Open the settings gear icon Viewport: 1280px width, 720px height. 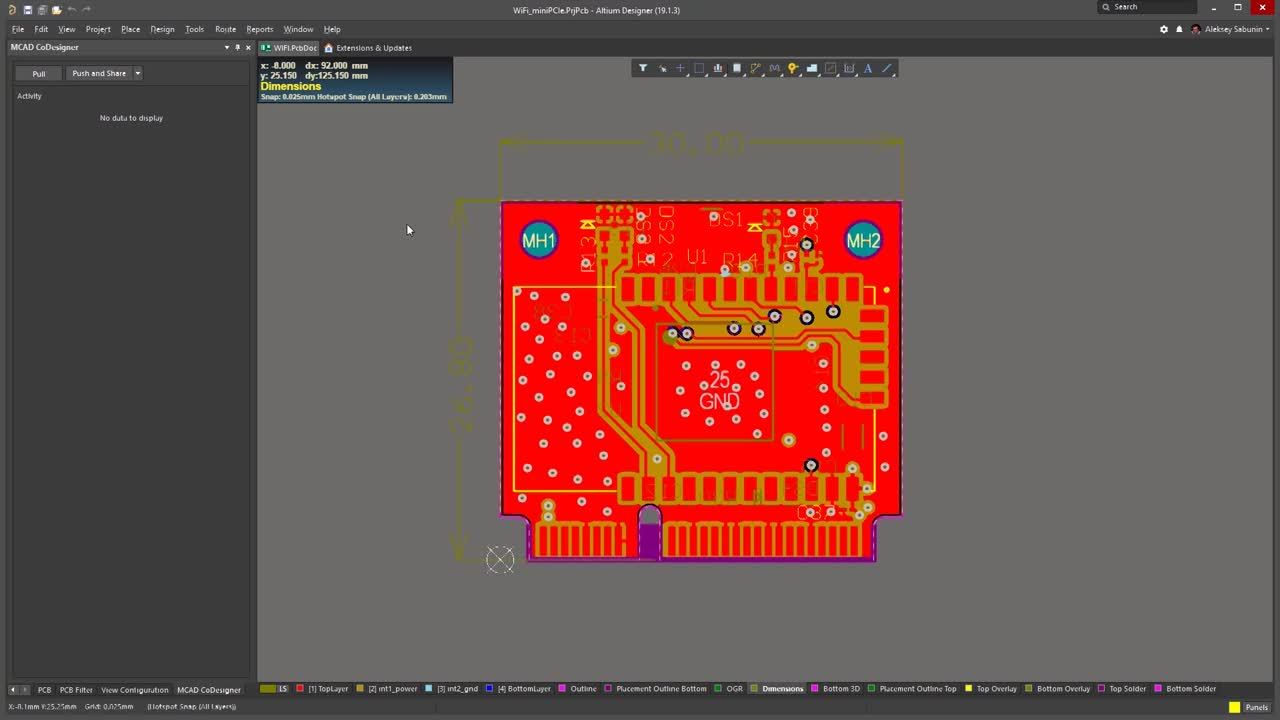[x=1163, y=29]
